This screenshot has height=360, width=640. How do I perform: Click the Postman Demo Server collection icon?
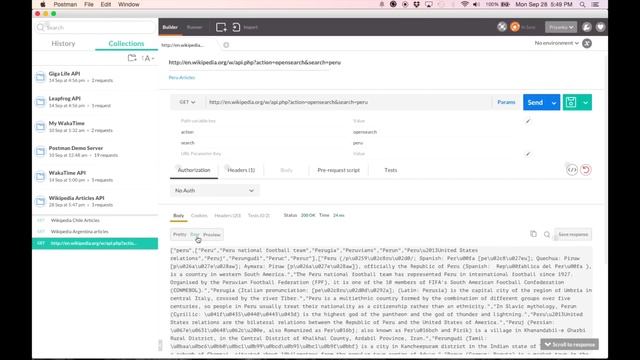[40, 151]
